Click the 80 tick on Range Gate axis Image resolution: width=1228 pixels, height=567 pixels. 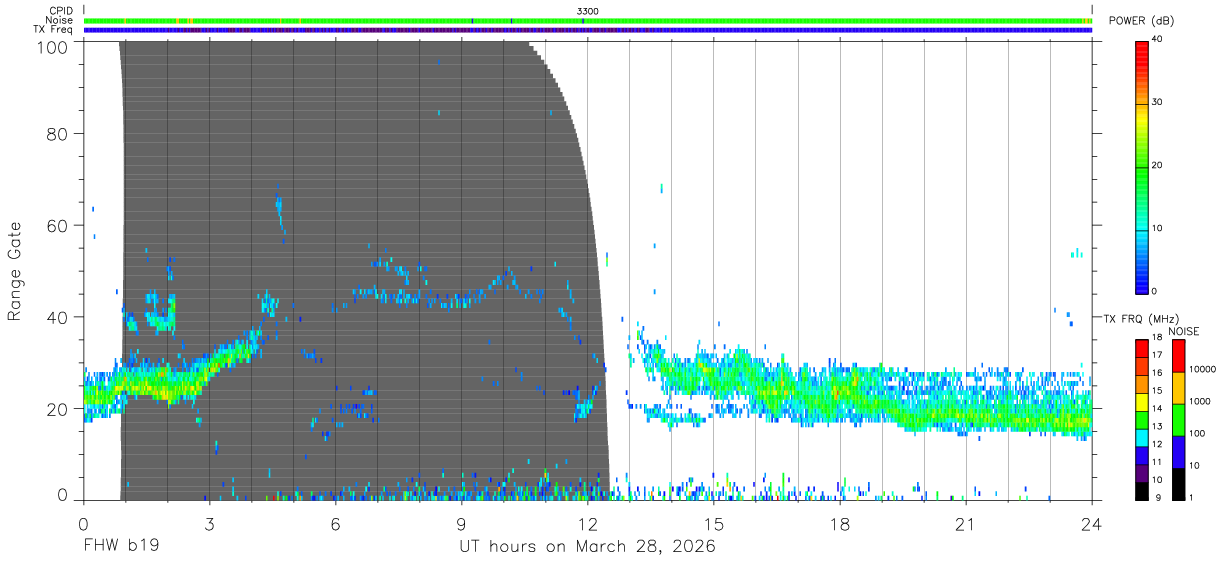point(56,133)
